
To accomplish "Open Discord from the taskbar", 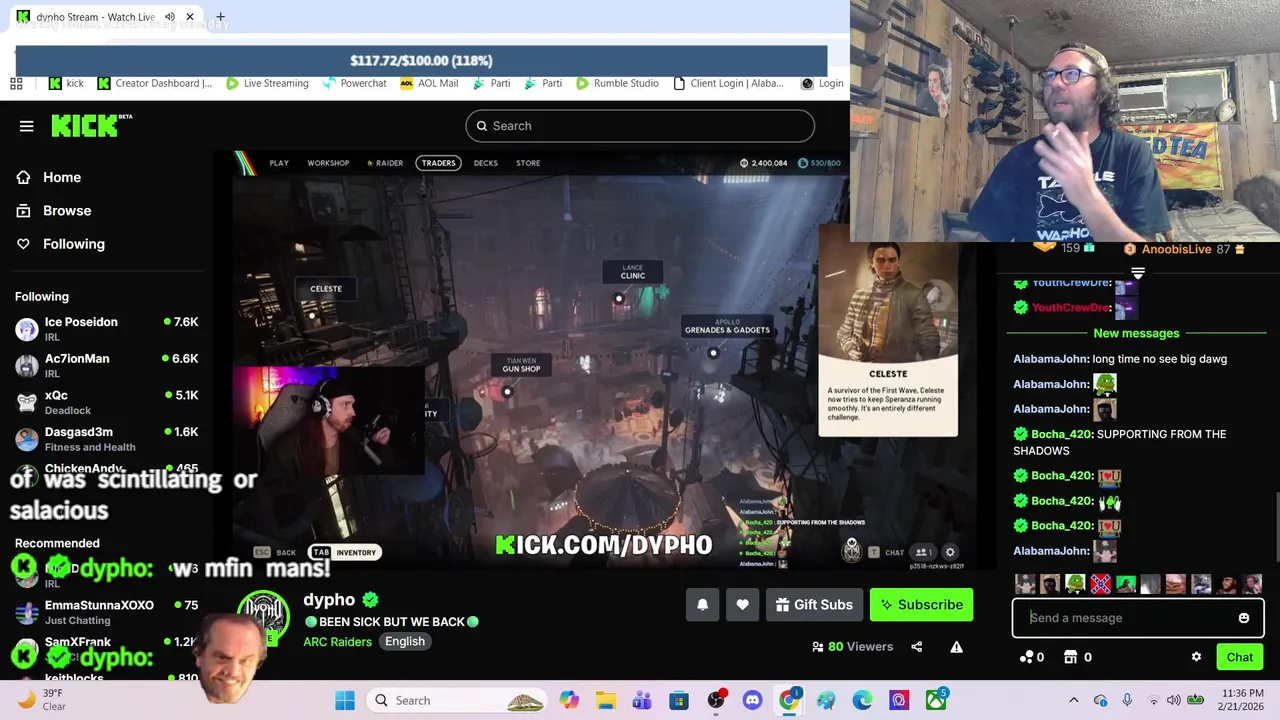I will point(752,700).
